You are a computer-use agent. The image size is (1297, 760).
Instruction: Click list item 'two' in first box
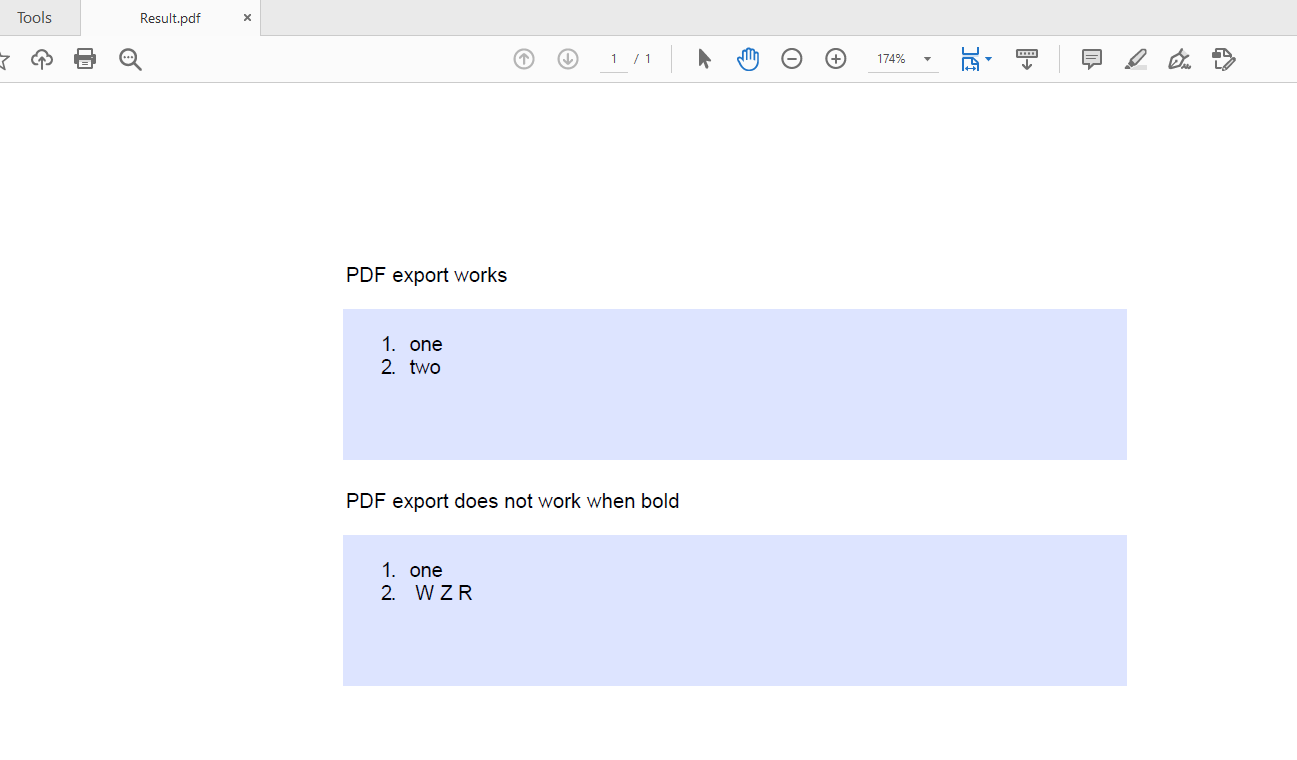tap(425, 367)
